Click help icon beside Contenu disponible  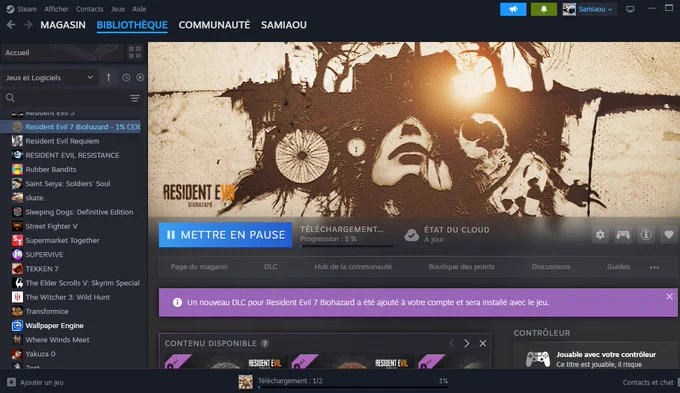click(x=265, y=343)
